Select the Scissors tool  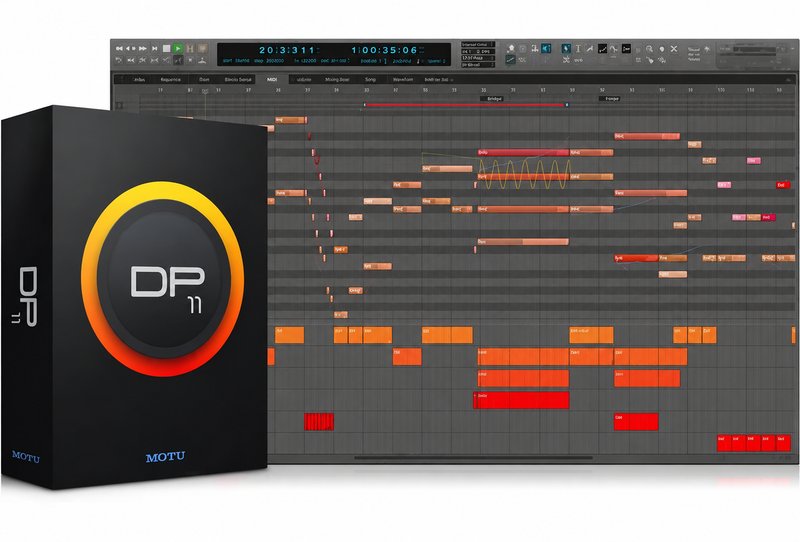[566, 60]
